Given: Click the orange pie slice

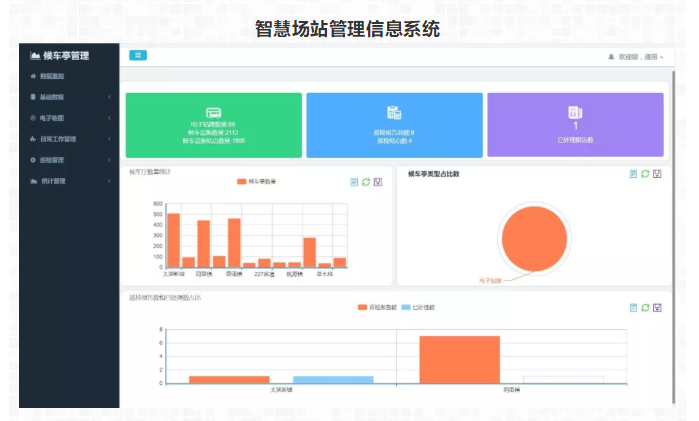Looking at the screenshot, I should [534, 239].
